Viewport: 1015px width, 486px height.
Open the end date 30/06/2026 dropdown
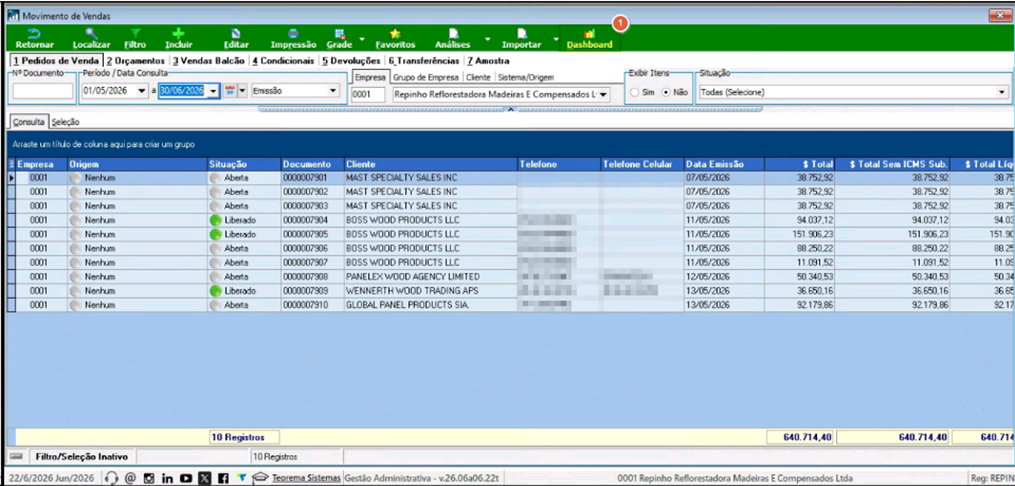(x=214, y=91)
